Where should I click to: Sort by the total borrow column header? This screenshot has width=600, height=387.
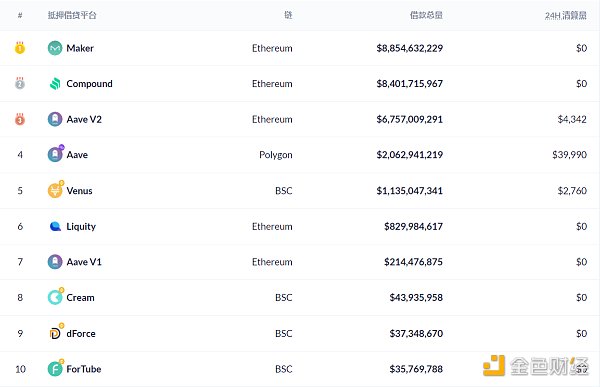click(426, 15)
